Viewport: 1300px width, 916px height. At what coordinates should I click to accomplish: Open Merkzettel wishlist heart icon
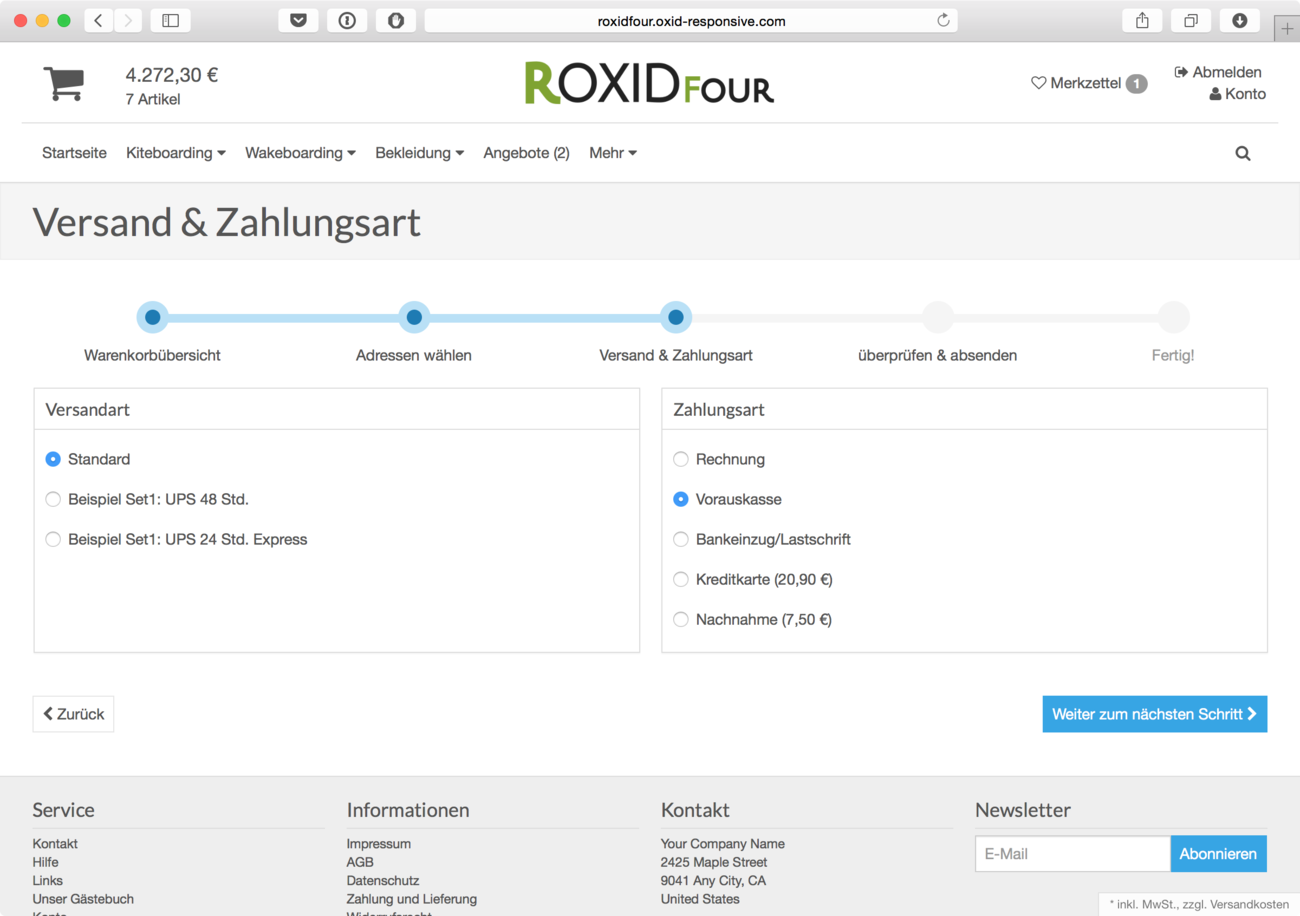point(1038,83)
